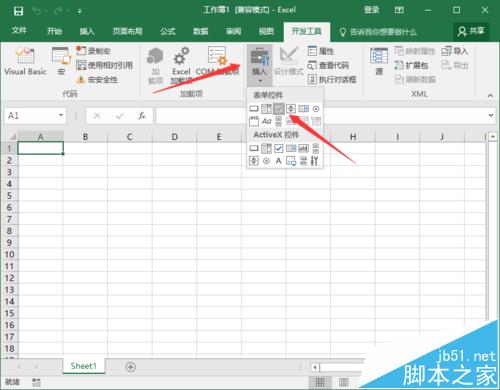Expand the 插入 (Insert) controls dropdown

260,65
